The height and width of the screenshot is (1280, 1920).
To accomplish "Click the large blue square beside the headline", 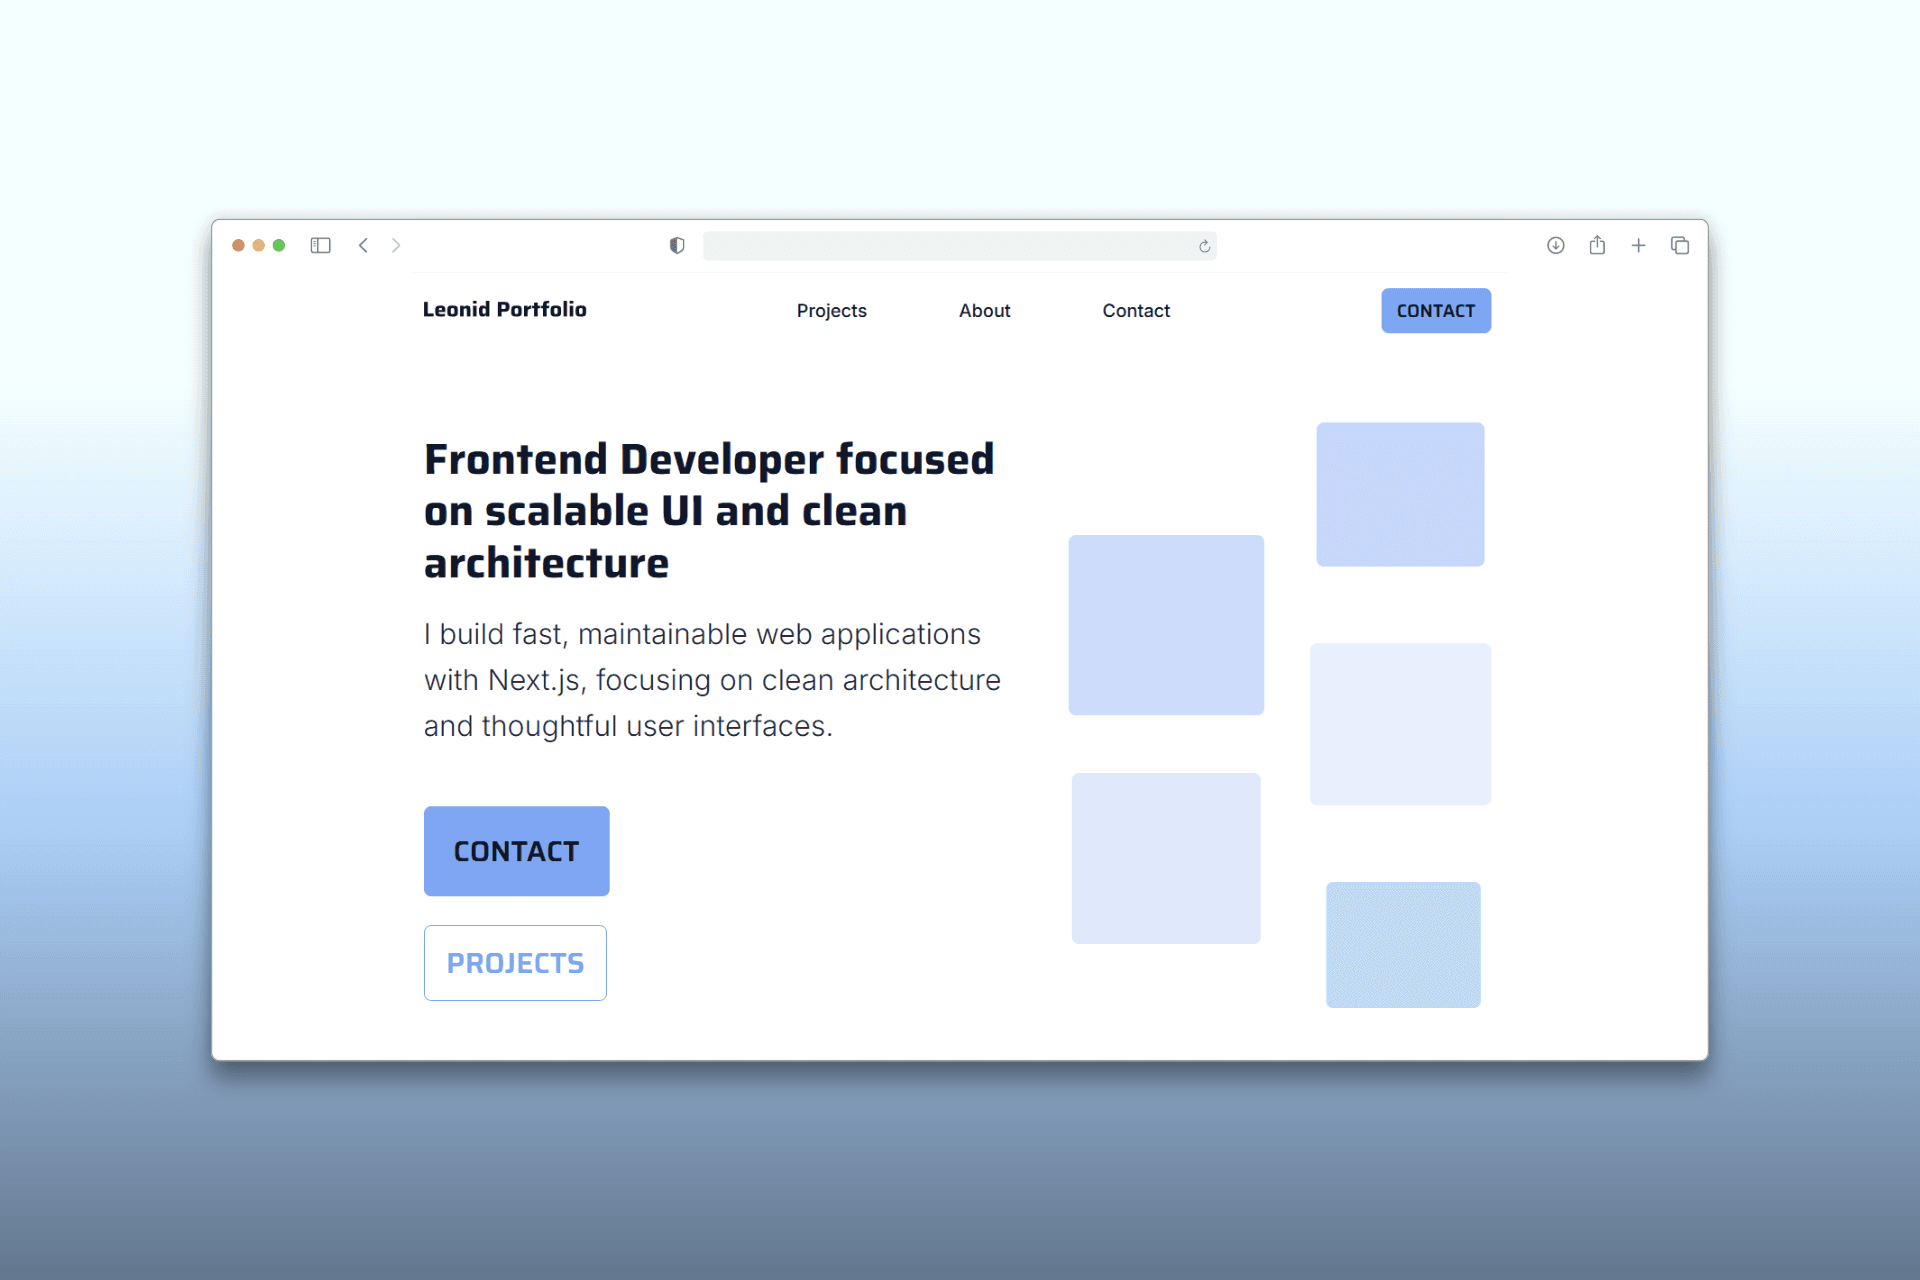I will 1166,625.
